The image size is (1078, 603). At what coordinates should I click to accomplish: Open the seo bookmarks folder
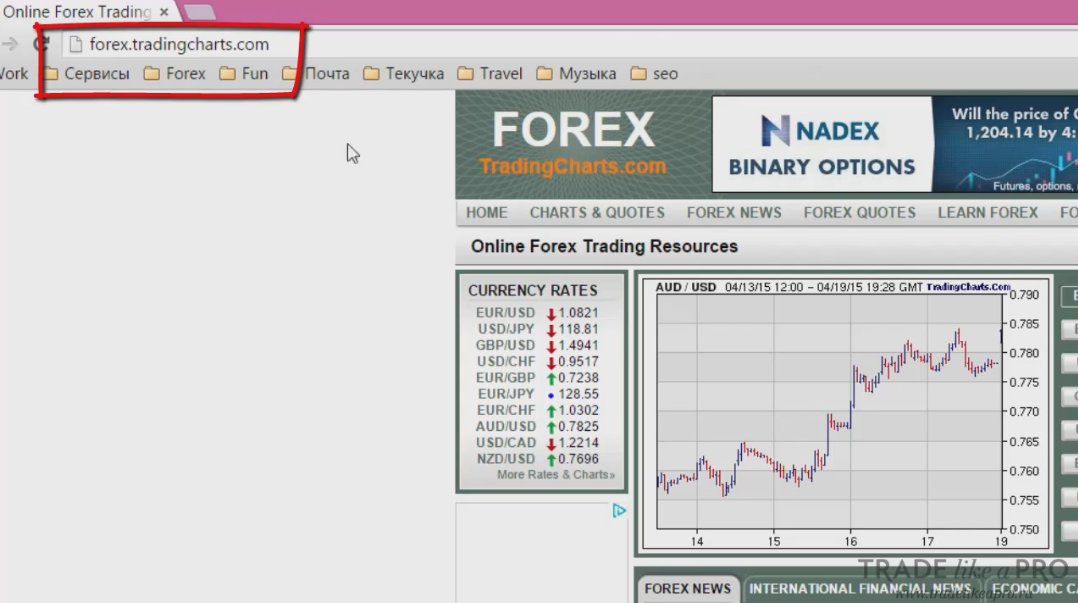pyautogui.click(x=654, y=74)
